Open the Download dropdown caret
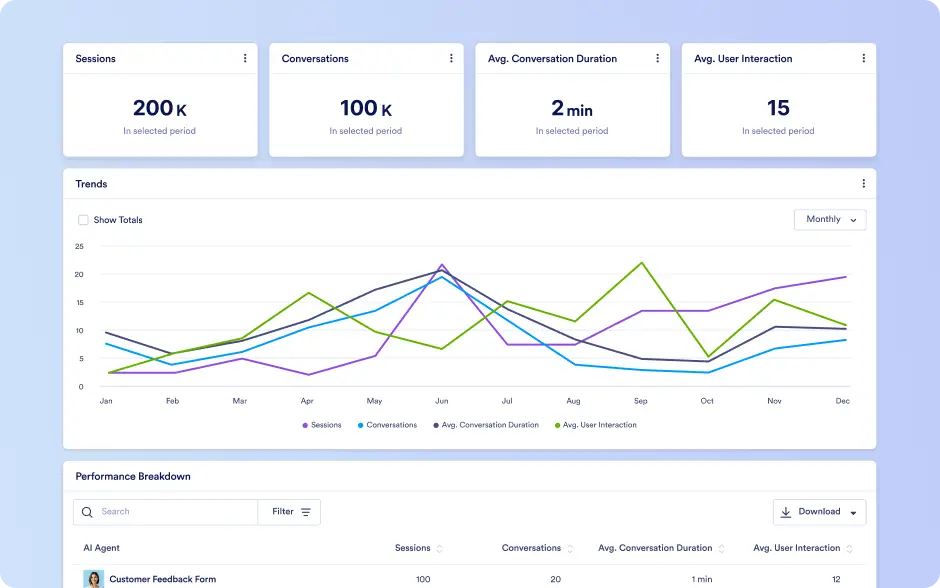Screen dimensions: 940x588 [853, 512]
